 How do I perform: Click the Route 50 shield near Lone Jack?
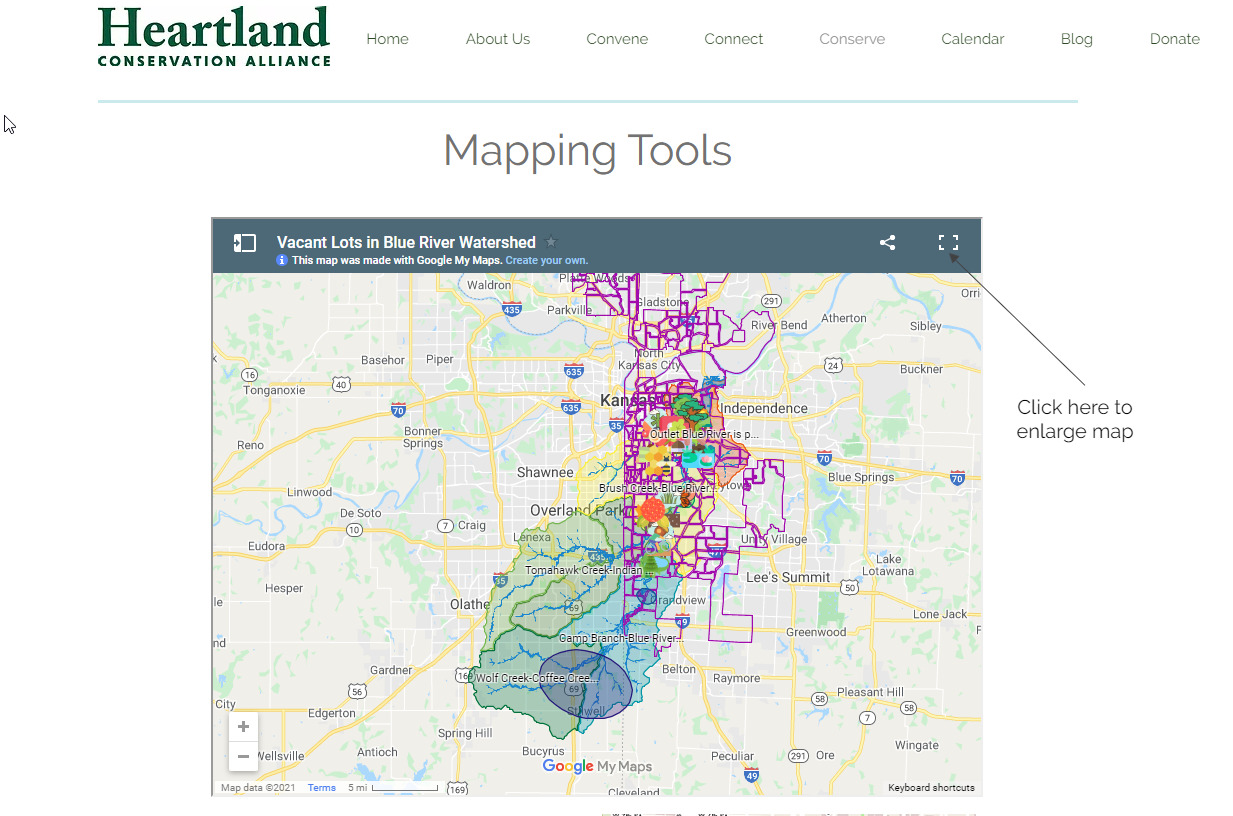850,588
